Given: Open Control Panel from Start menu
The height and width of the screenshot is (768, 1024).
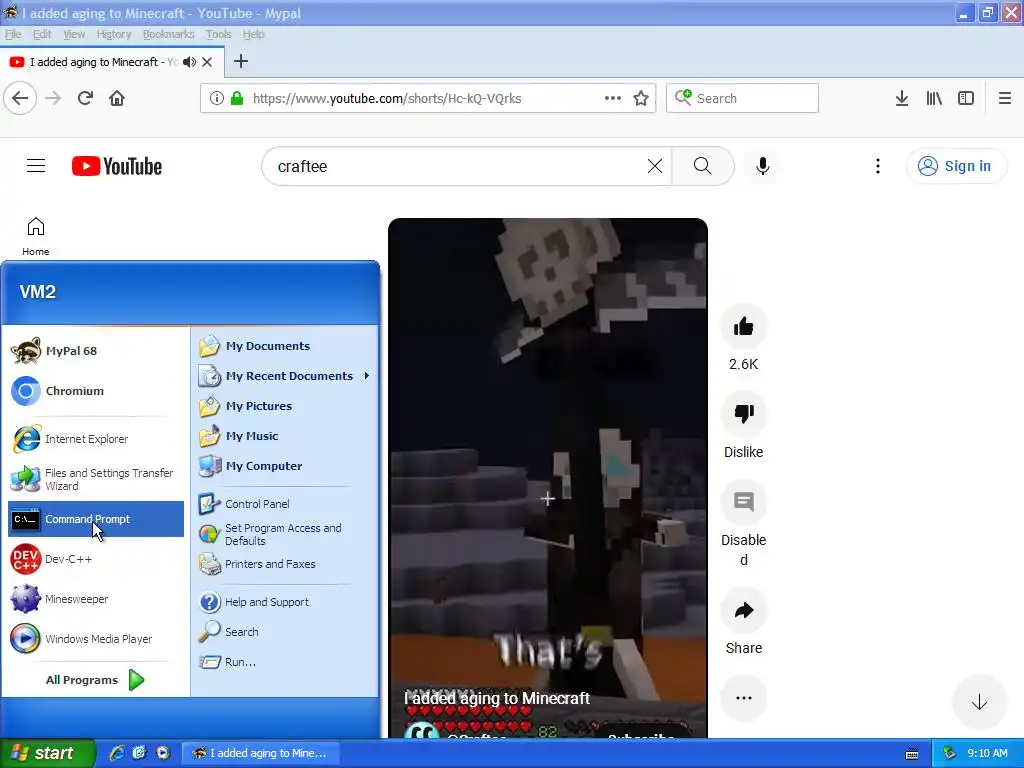Looking at the screenshot, I should [284, 504].
